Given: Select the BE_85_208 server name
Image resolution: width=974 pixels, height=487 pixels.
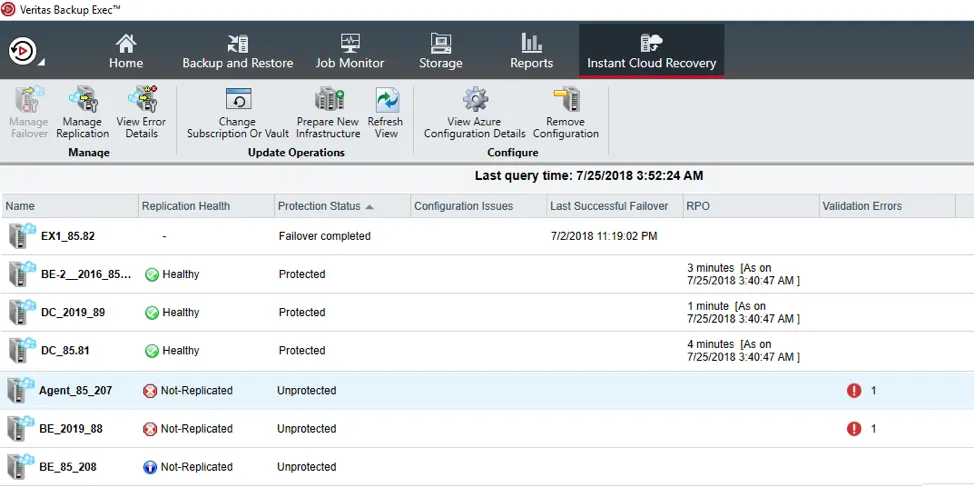Looking at the screenshot, I should (68, 467).
